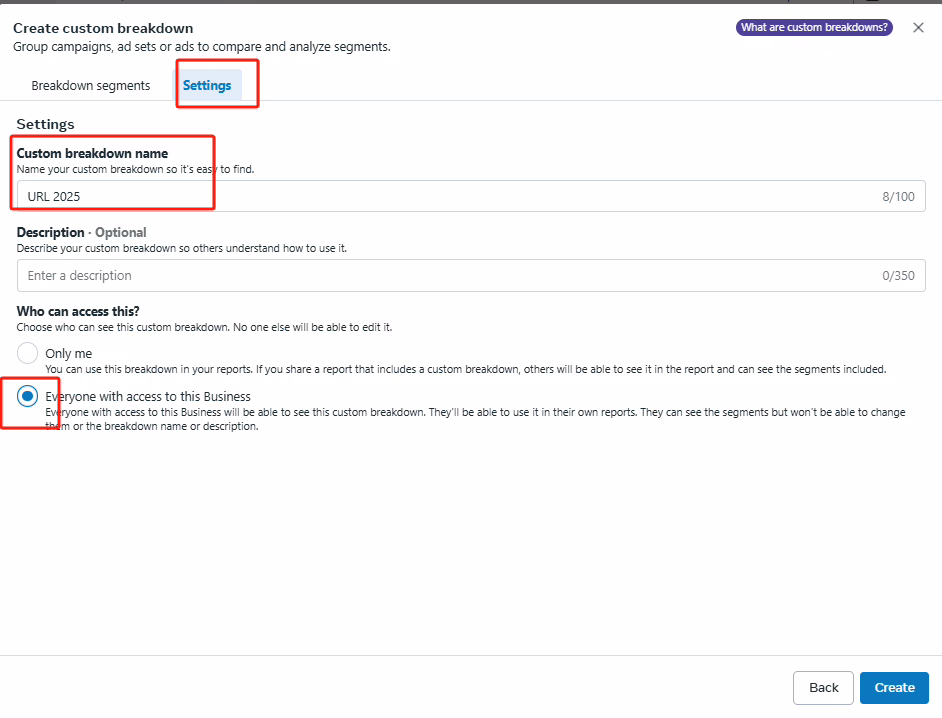
Task: Click the 0/350 description character counter
Action: coord(898,276)
